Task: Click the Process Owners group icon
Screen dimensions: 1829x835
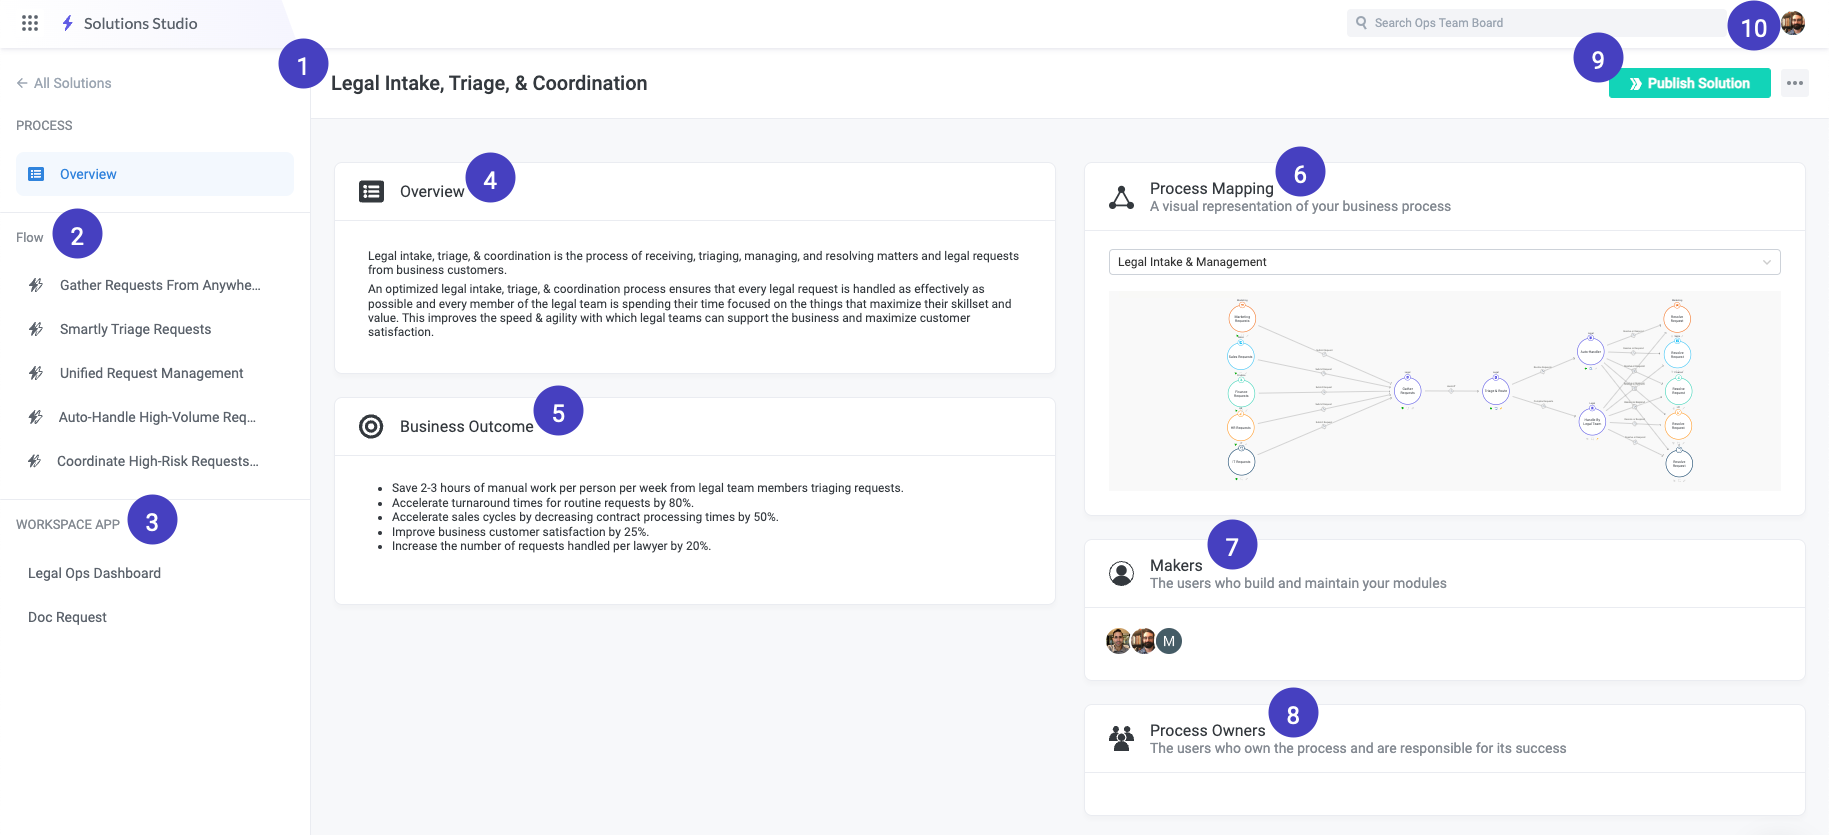Action: click(x=1121, y=737)
